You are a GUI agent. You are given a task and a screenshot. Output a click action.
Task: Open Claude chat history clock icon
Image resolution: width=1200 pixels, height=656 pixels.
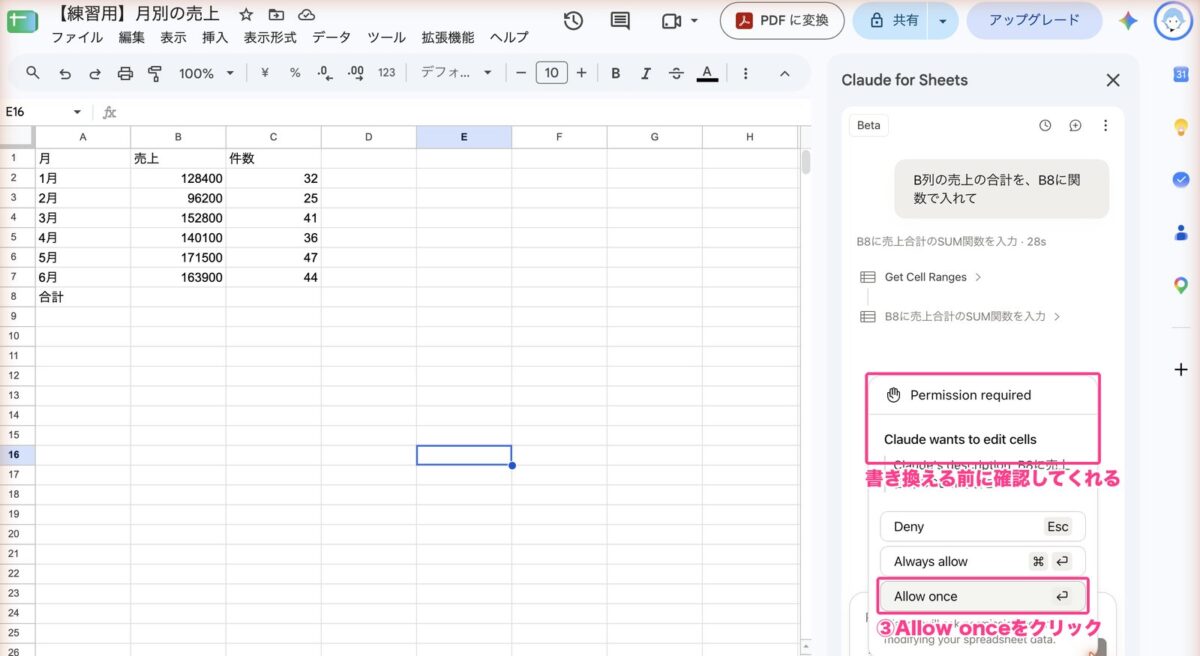pos(1045,126)
